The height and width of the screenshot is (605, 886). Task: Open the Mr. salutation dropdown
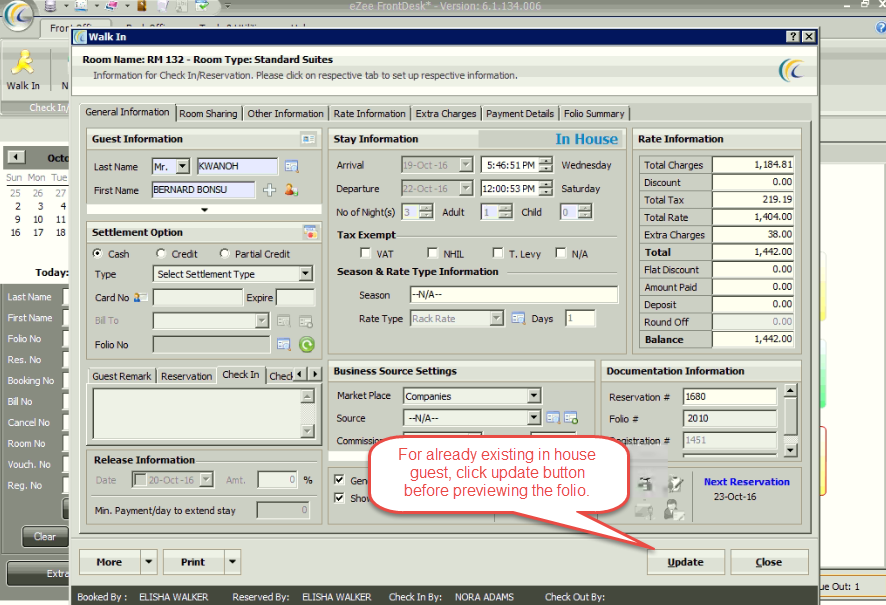point(182,166)
